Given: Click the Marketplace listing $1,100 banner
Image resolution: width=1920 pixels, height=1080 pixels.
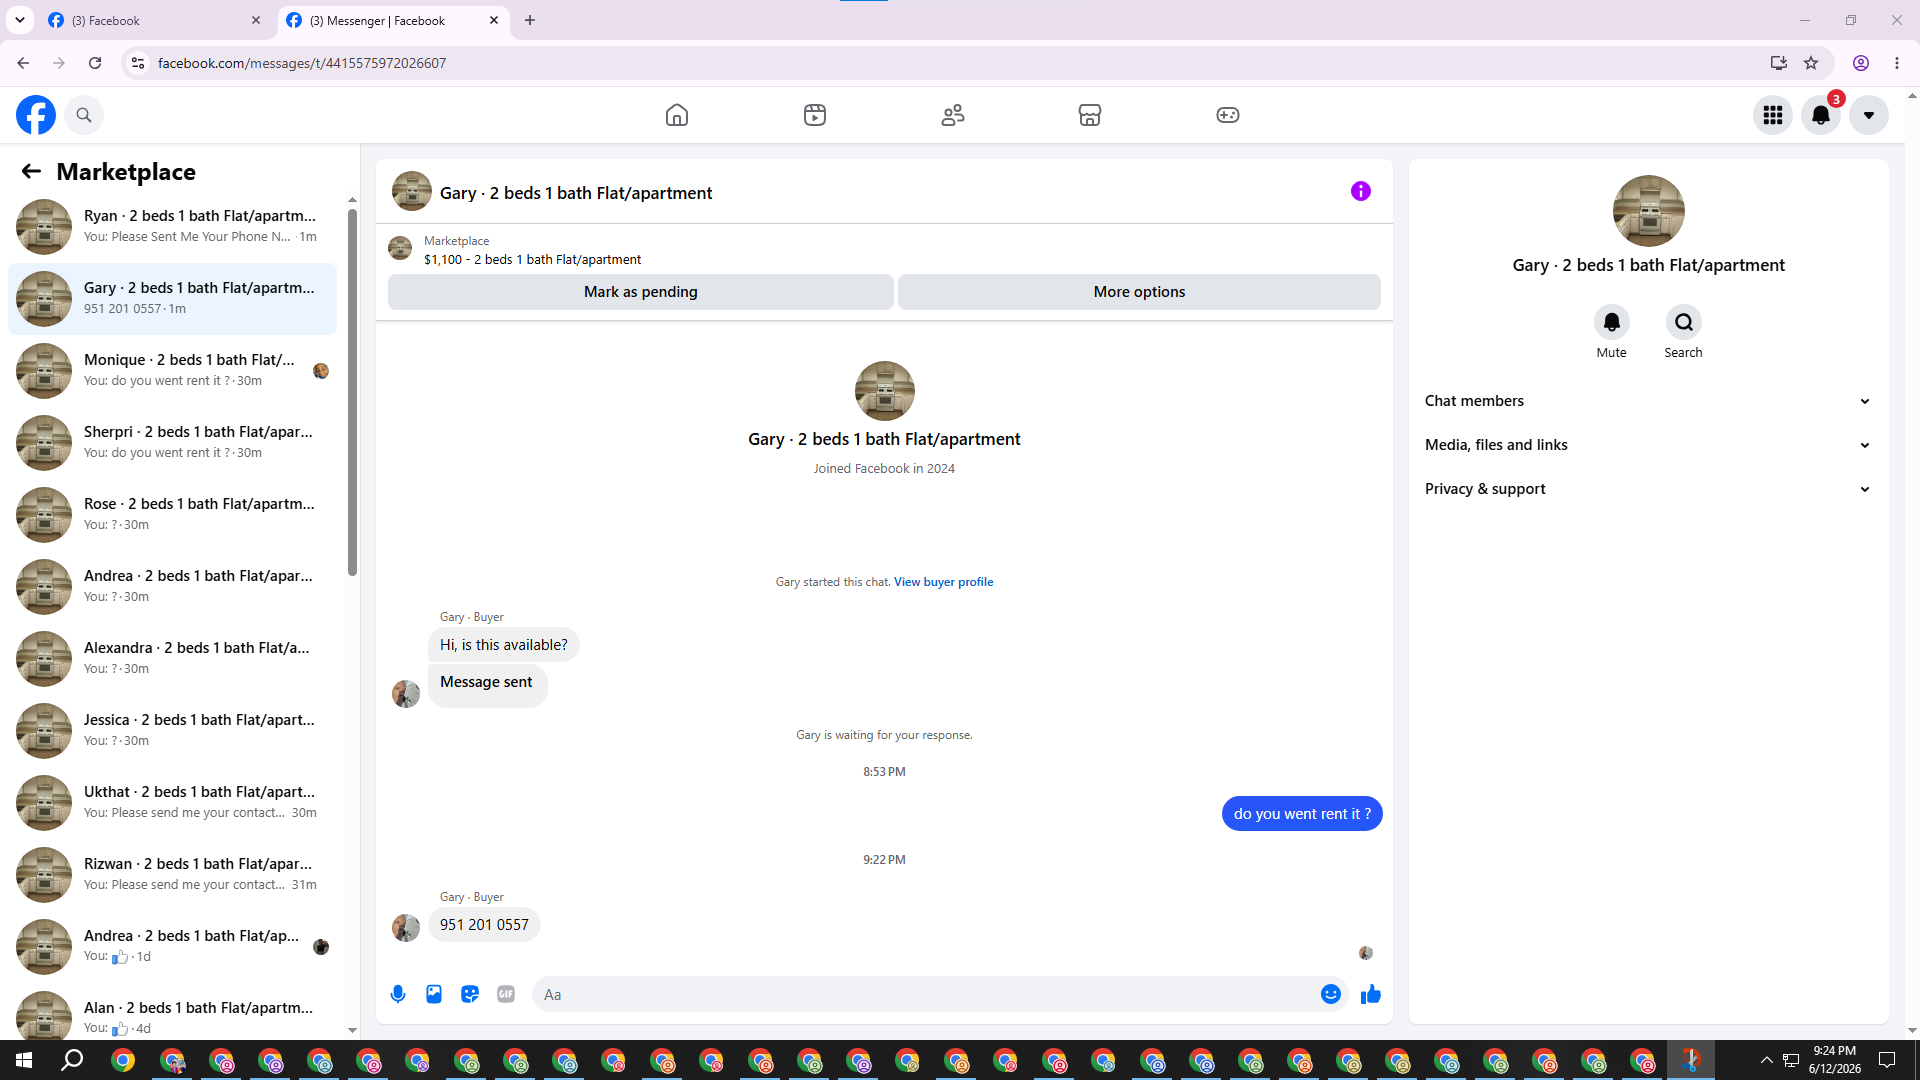Looking at the screenshot, I should coord(884,250).
